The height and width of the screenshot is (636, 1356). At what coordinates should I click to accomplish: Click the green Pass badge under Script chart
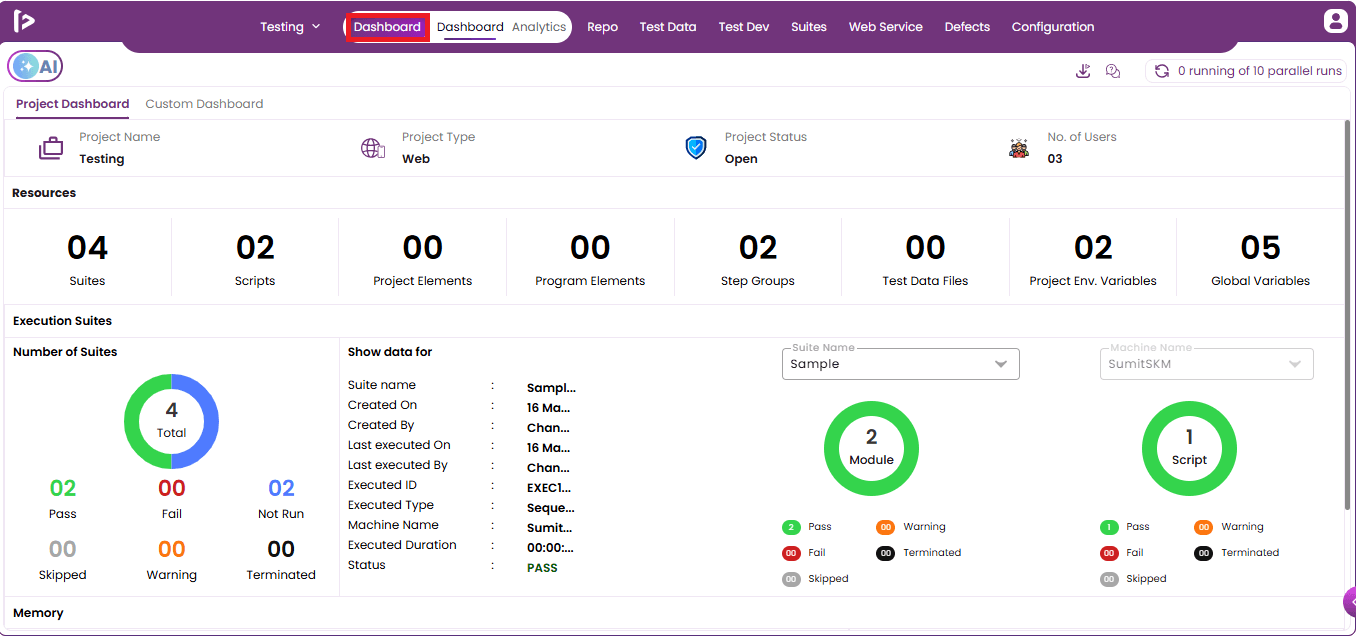[x=1109, y=527]
